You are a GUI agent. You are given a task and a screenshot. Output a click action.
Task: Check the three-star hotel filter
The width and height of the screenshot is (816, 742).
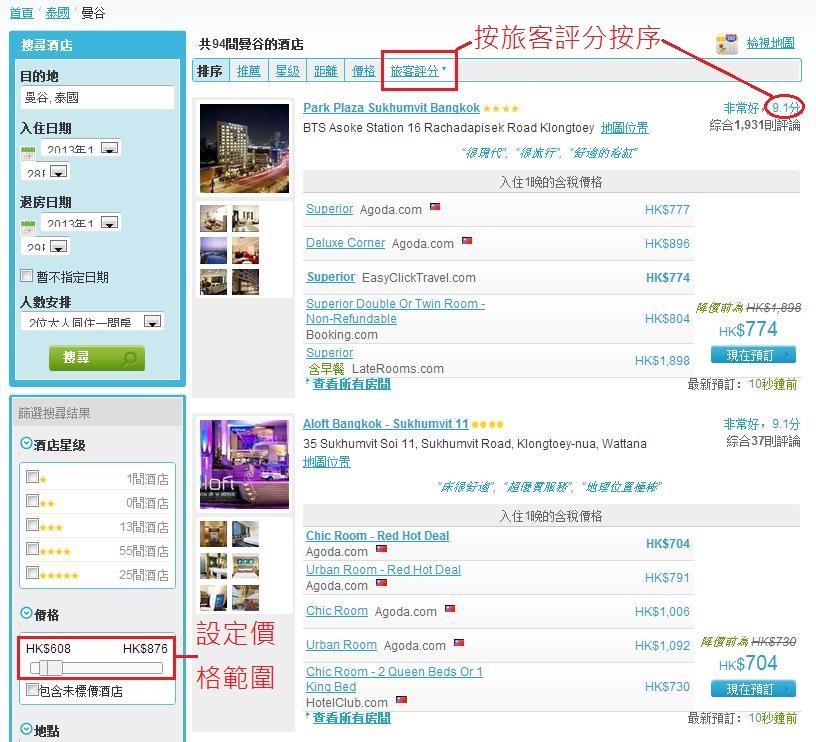[32, 524]
